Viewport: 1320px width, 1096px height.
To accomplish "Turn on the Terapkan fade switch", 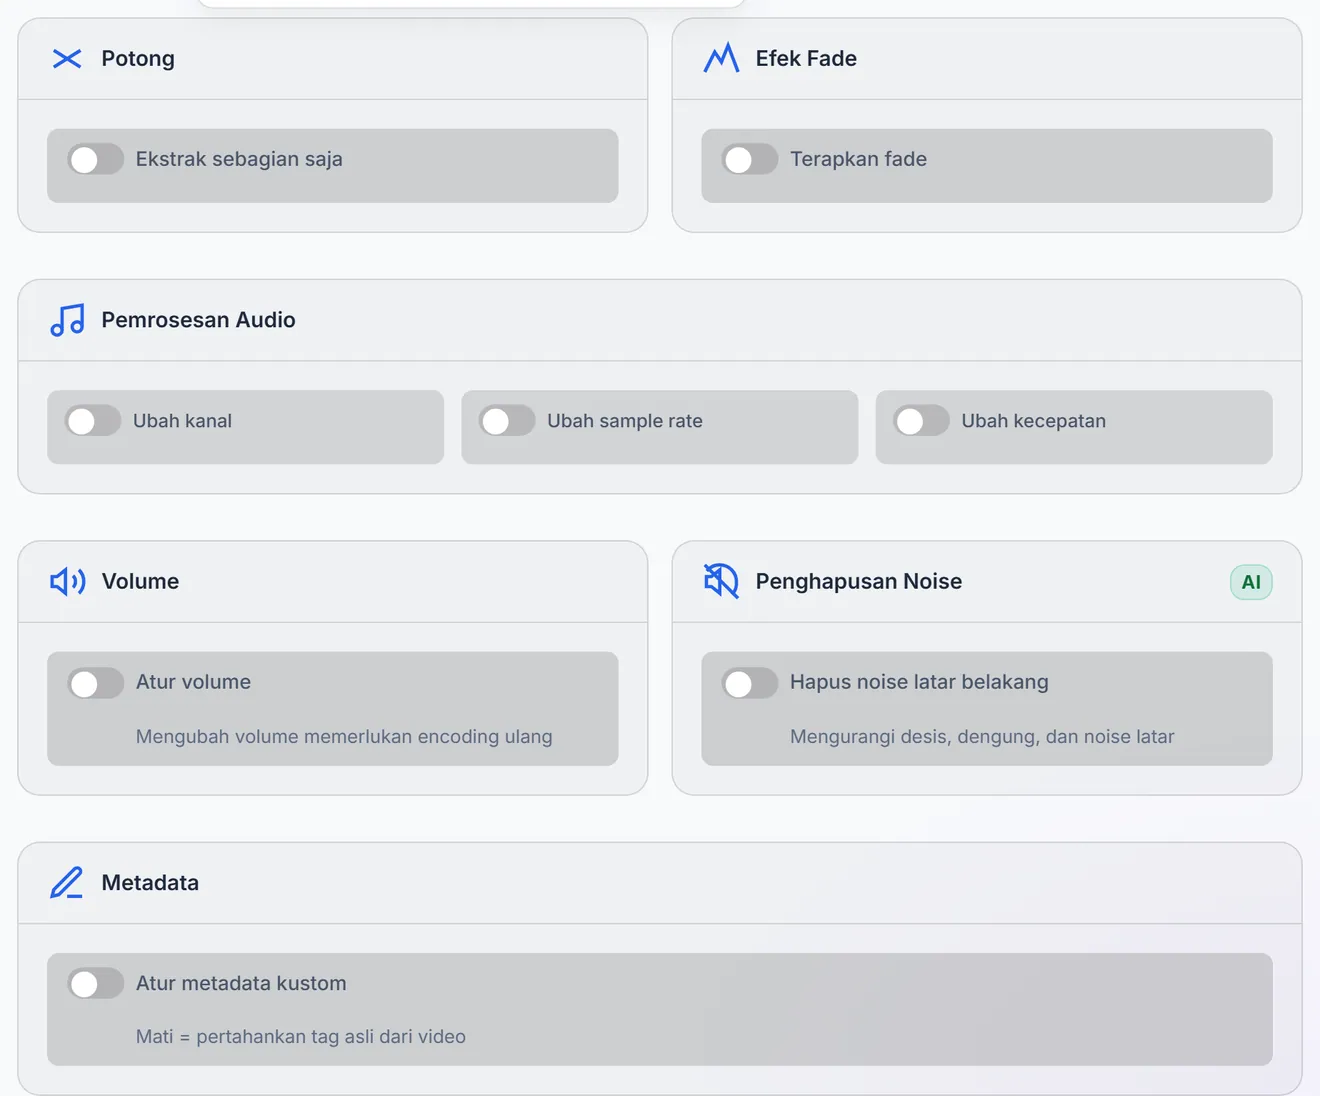I will (x=750, y=160).
